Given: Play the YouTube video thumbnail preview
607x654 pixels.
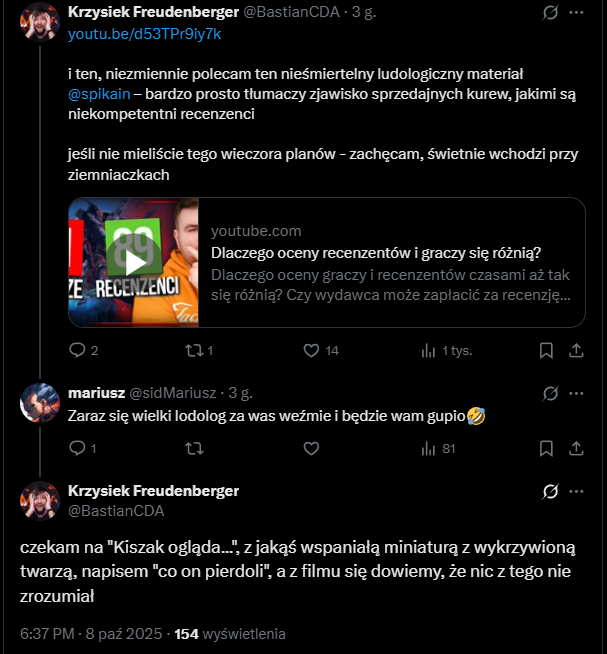Looking at the screenshot, I should pyautogui.click(x=133, y=262).
